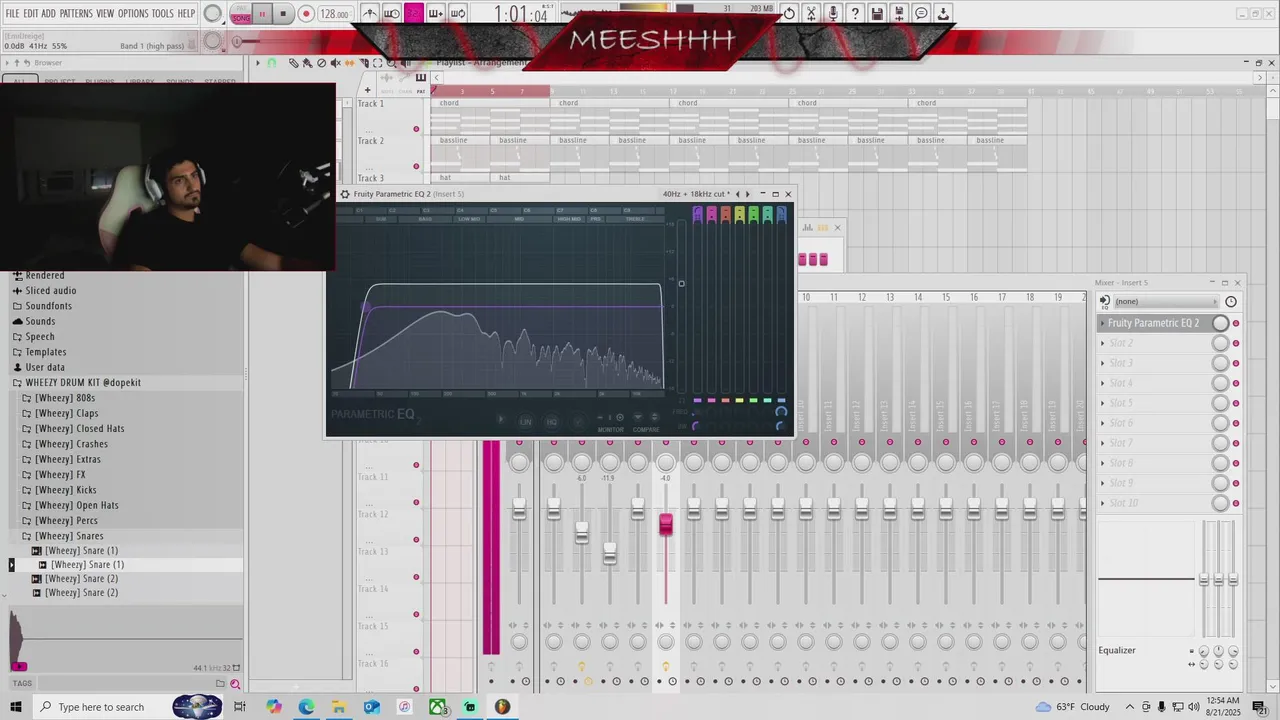This screenshot has width=1280, height=720.
Task: Open File Explorer from the taskbar
Action: (x=338, y=707)
